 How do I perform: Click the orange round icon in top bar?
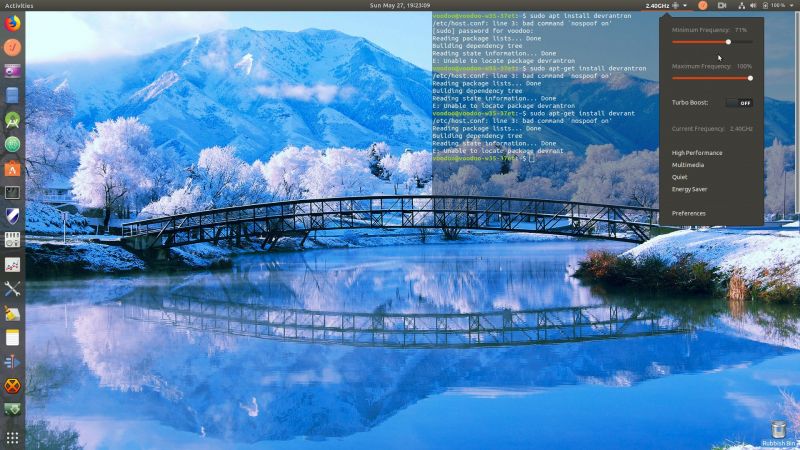tap(702, 5)
